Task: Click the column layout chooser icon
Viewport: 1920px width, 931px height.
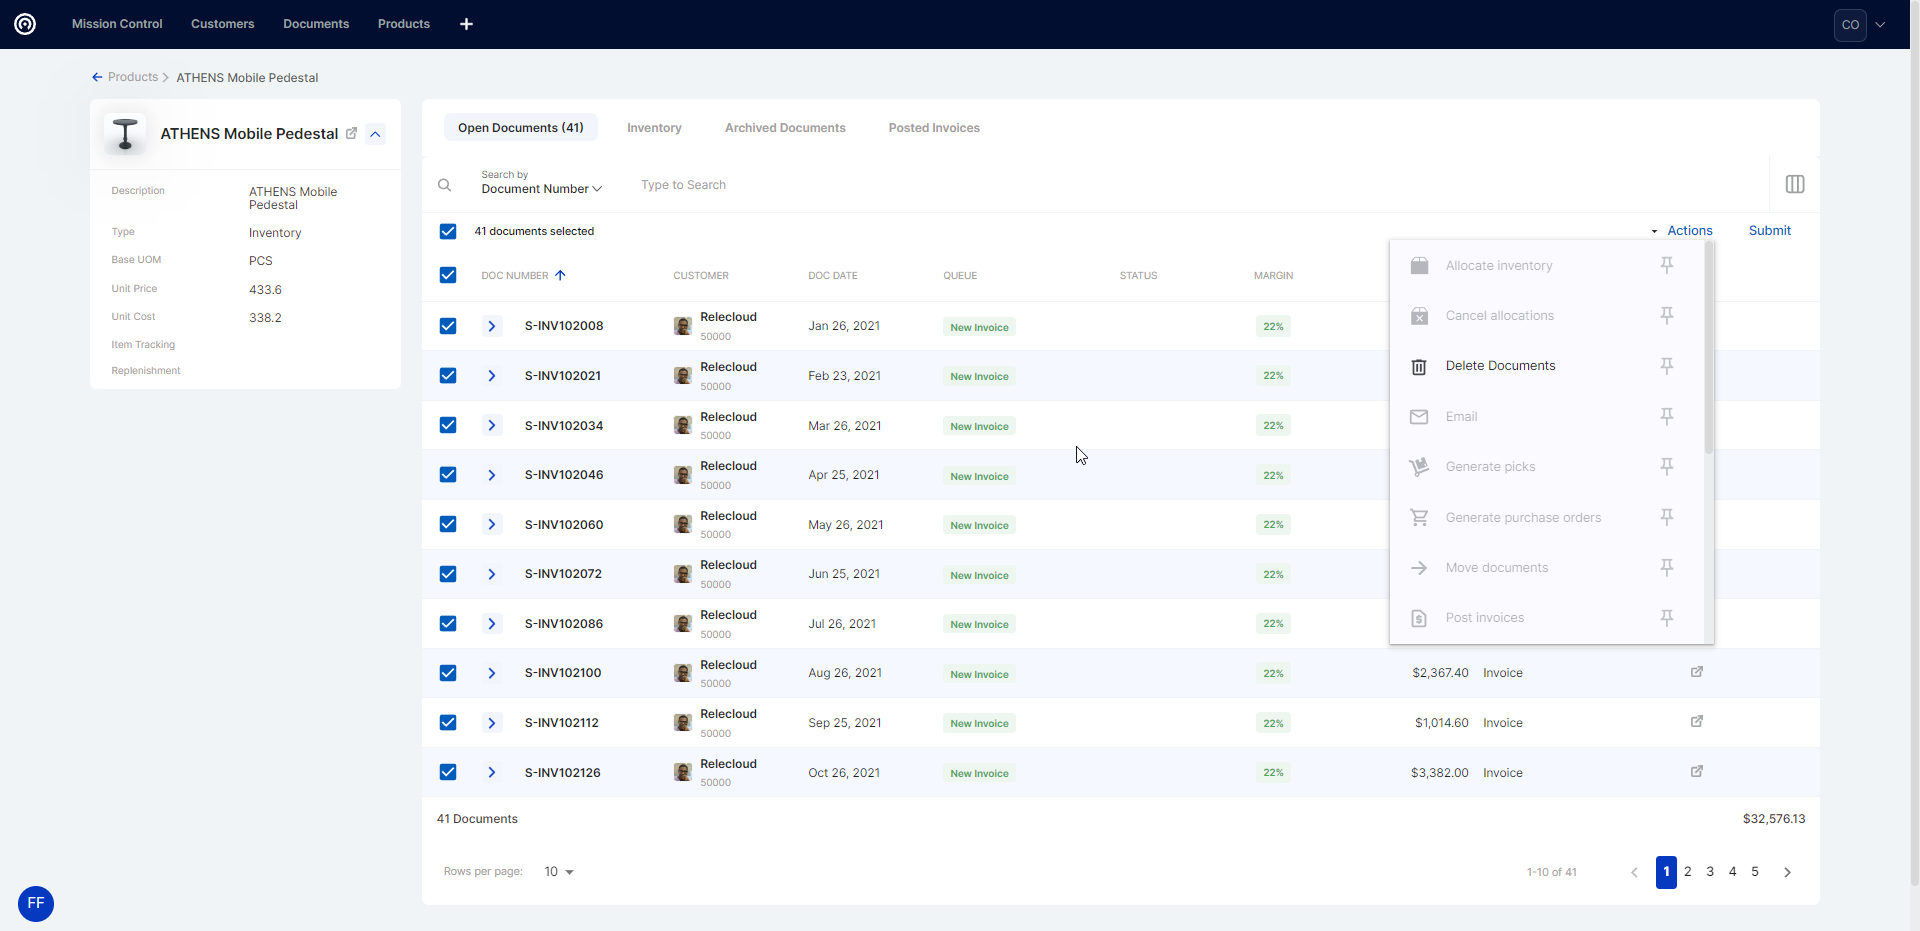Action: [1794, 184]
